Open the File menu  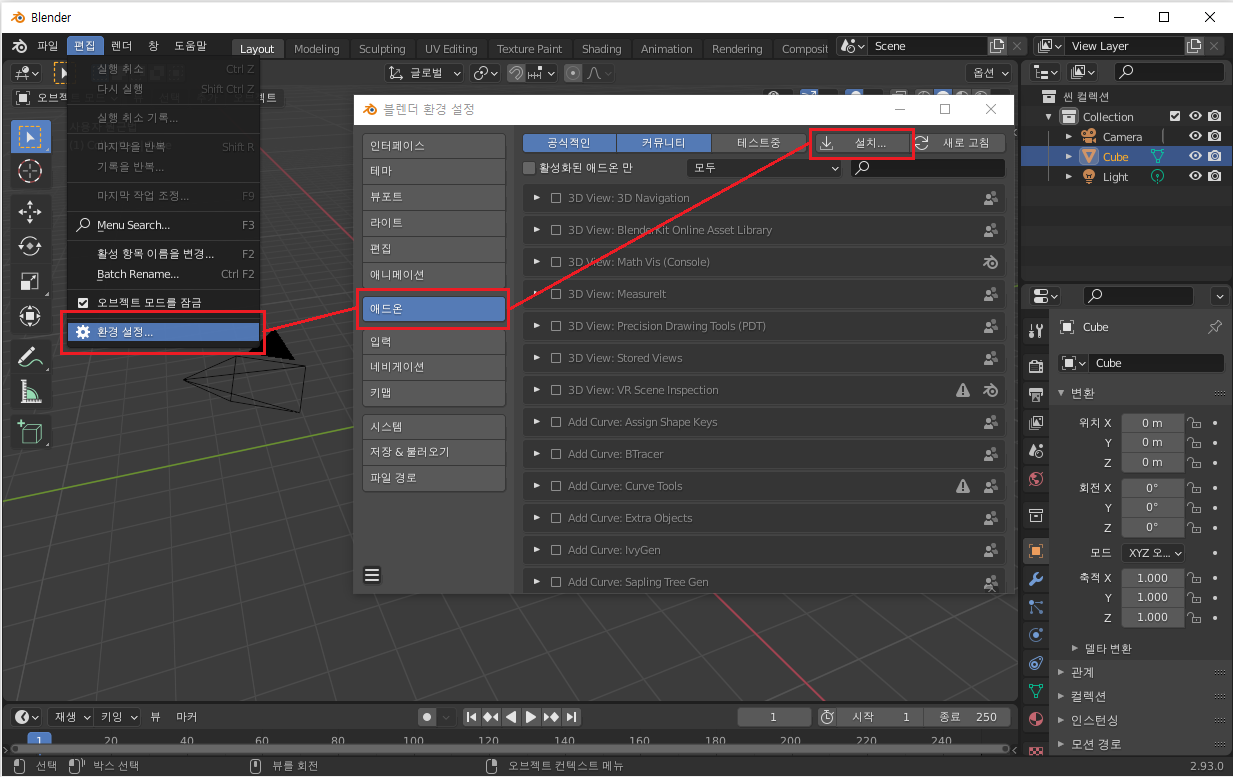click(48, 46)
